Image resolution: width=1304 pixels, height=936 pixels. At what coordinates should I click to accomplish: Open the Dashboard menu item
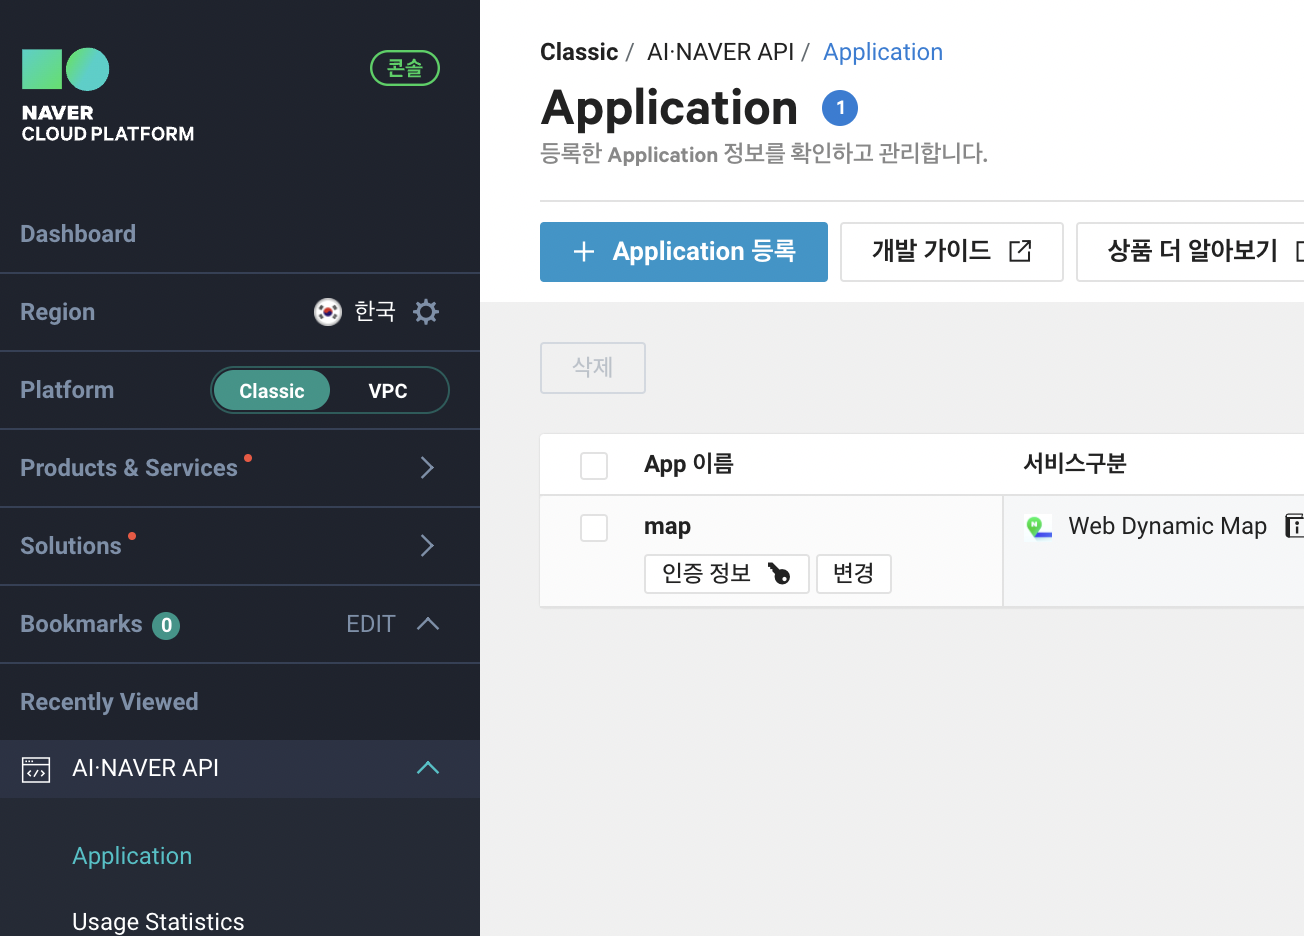point(78,234)
